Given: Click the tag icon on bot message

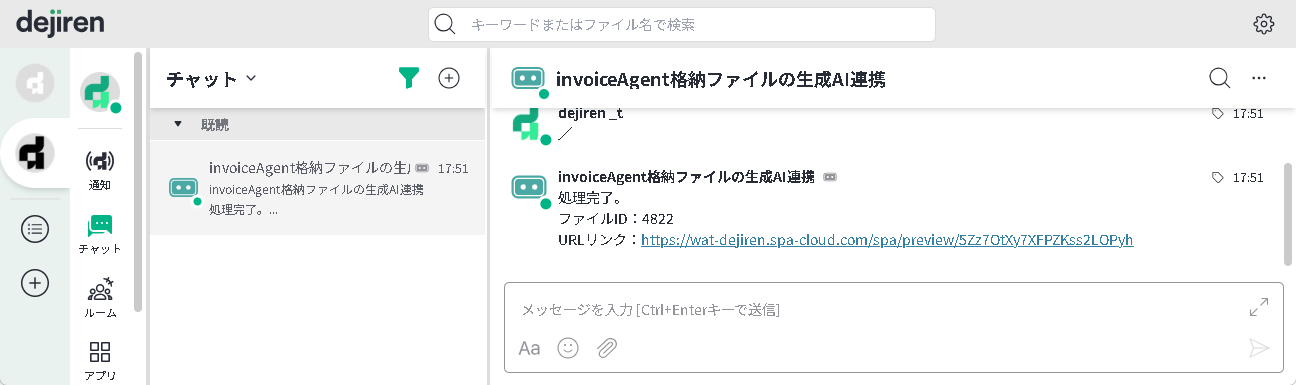Looking at the screenshot, I should [x=1217, y=177].
